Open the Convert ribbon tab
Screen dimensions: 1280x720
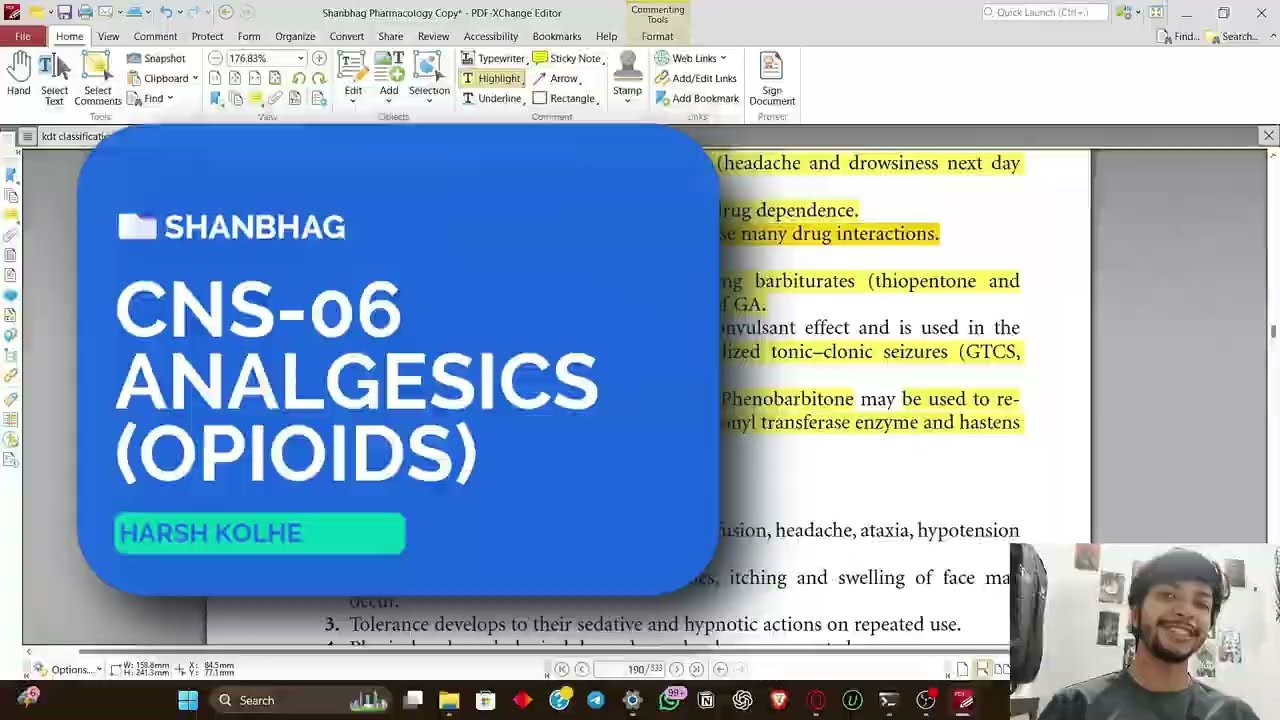[x=347, y=36]
